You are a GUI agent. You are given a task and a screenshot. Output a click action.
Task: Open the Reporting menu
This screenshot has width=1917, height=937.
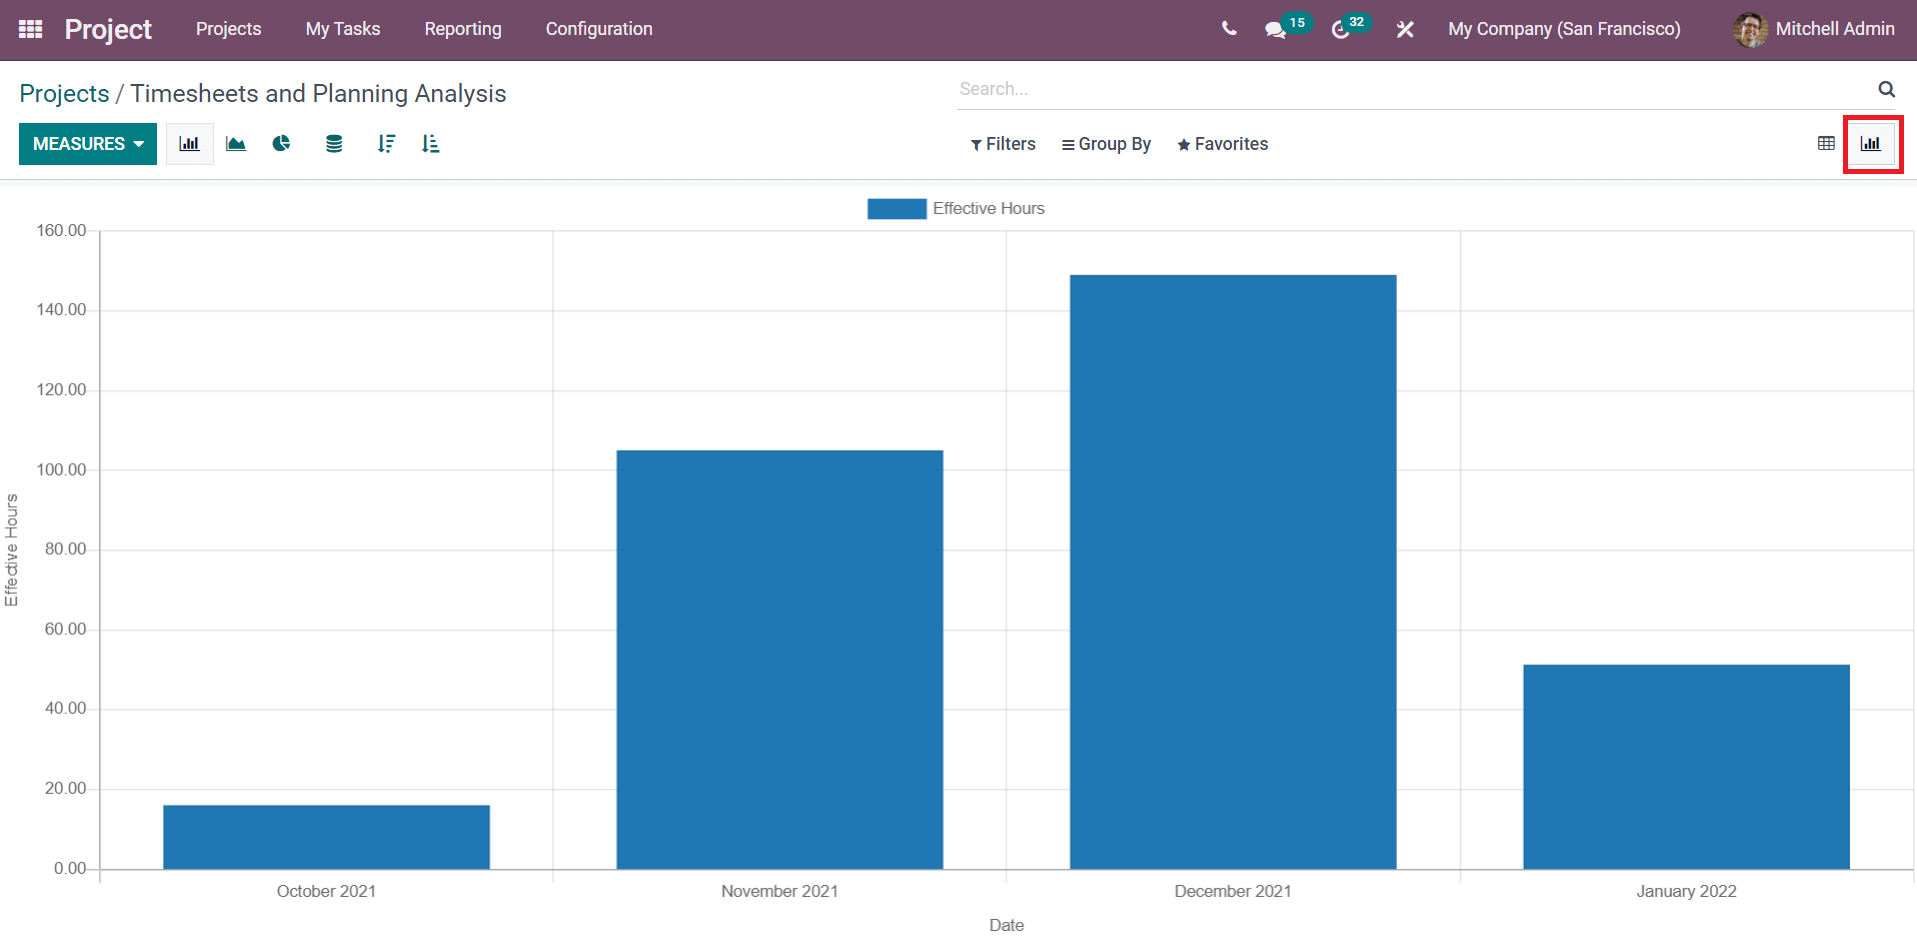click(x=463, y=29)
